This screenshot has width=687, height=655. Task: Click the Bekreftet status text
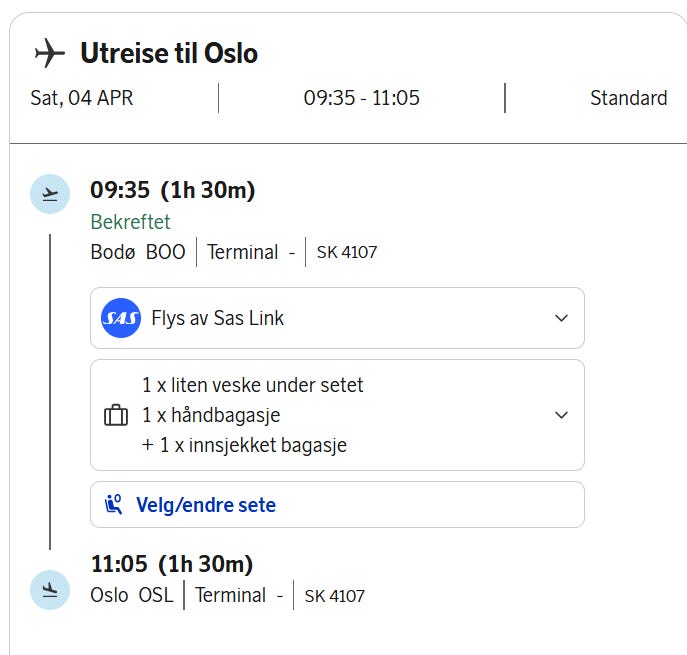130,222
